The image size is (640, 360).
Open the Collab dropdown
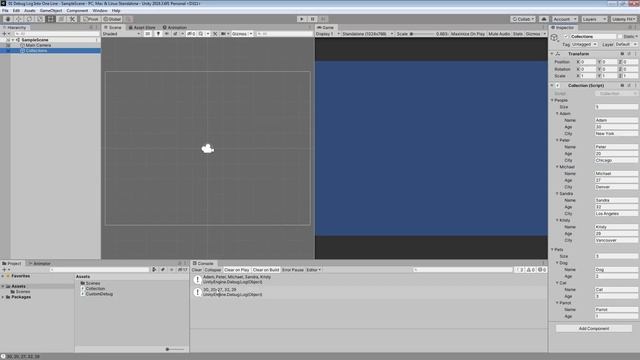[523, 19]
